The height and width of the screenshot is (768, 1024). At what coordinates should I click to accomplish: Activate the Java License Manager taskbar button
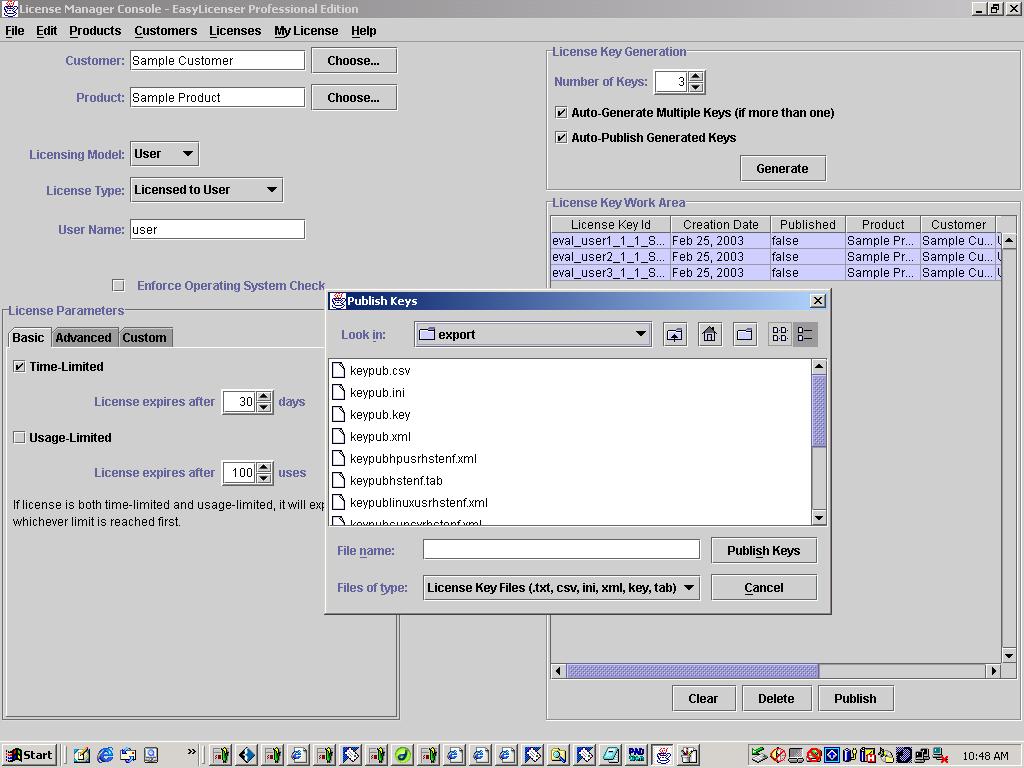[663, 755]
